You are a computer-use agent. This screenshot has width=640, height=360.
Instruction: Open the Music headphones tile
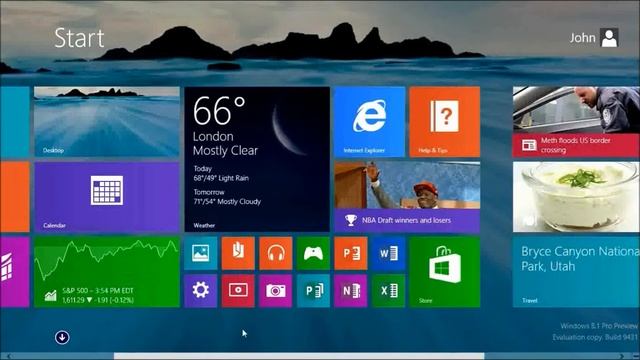(x=276, y=253)
